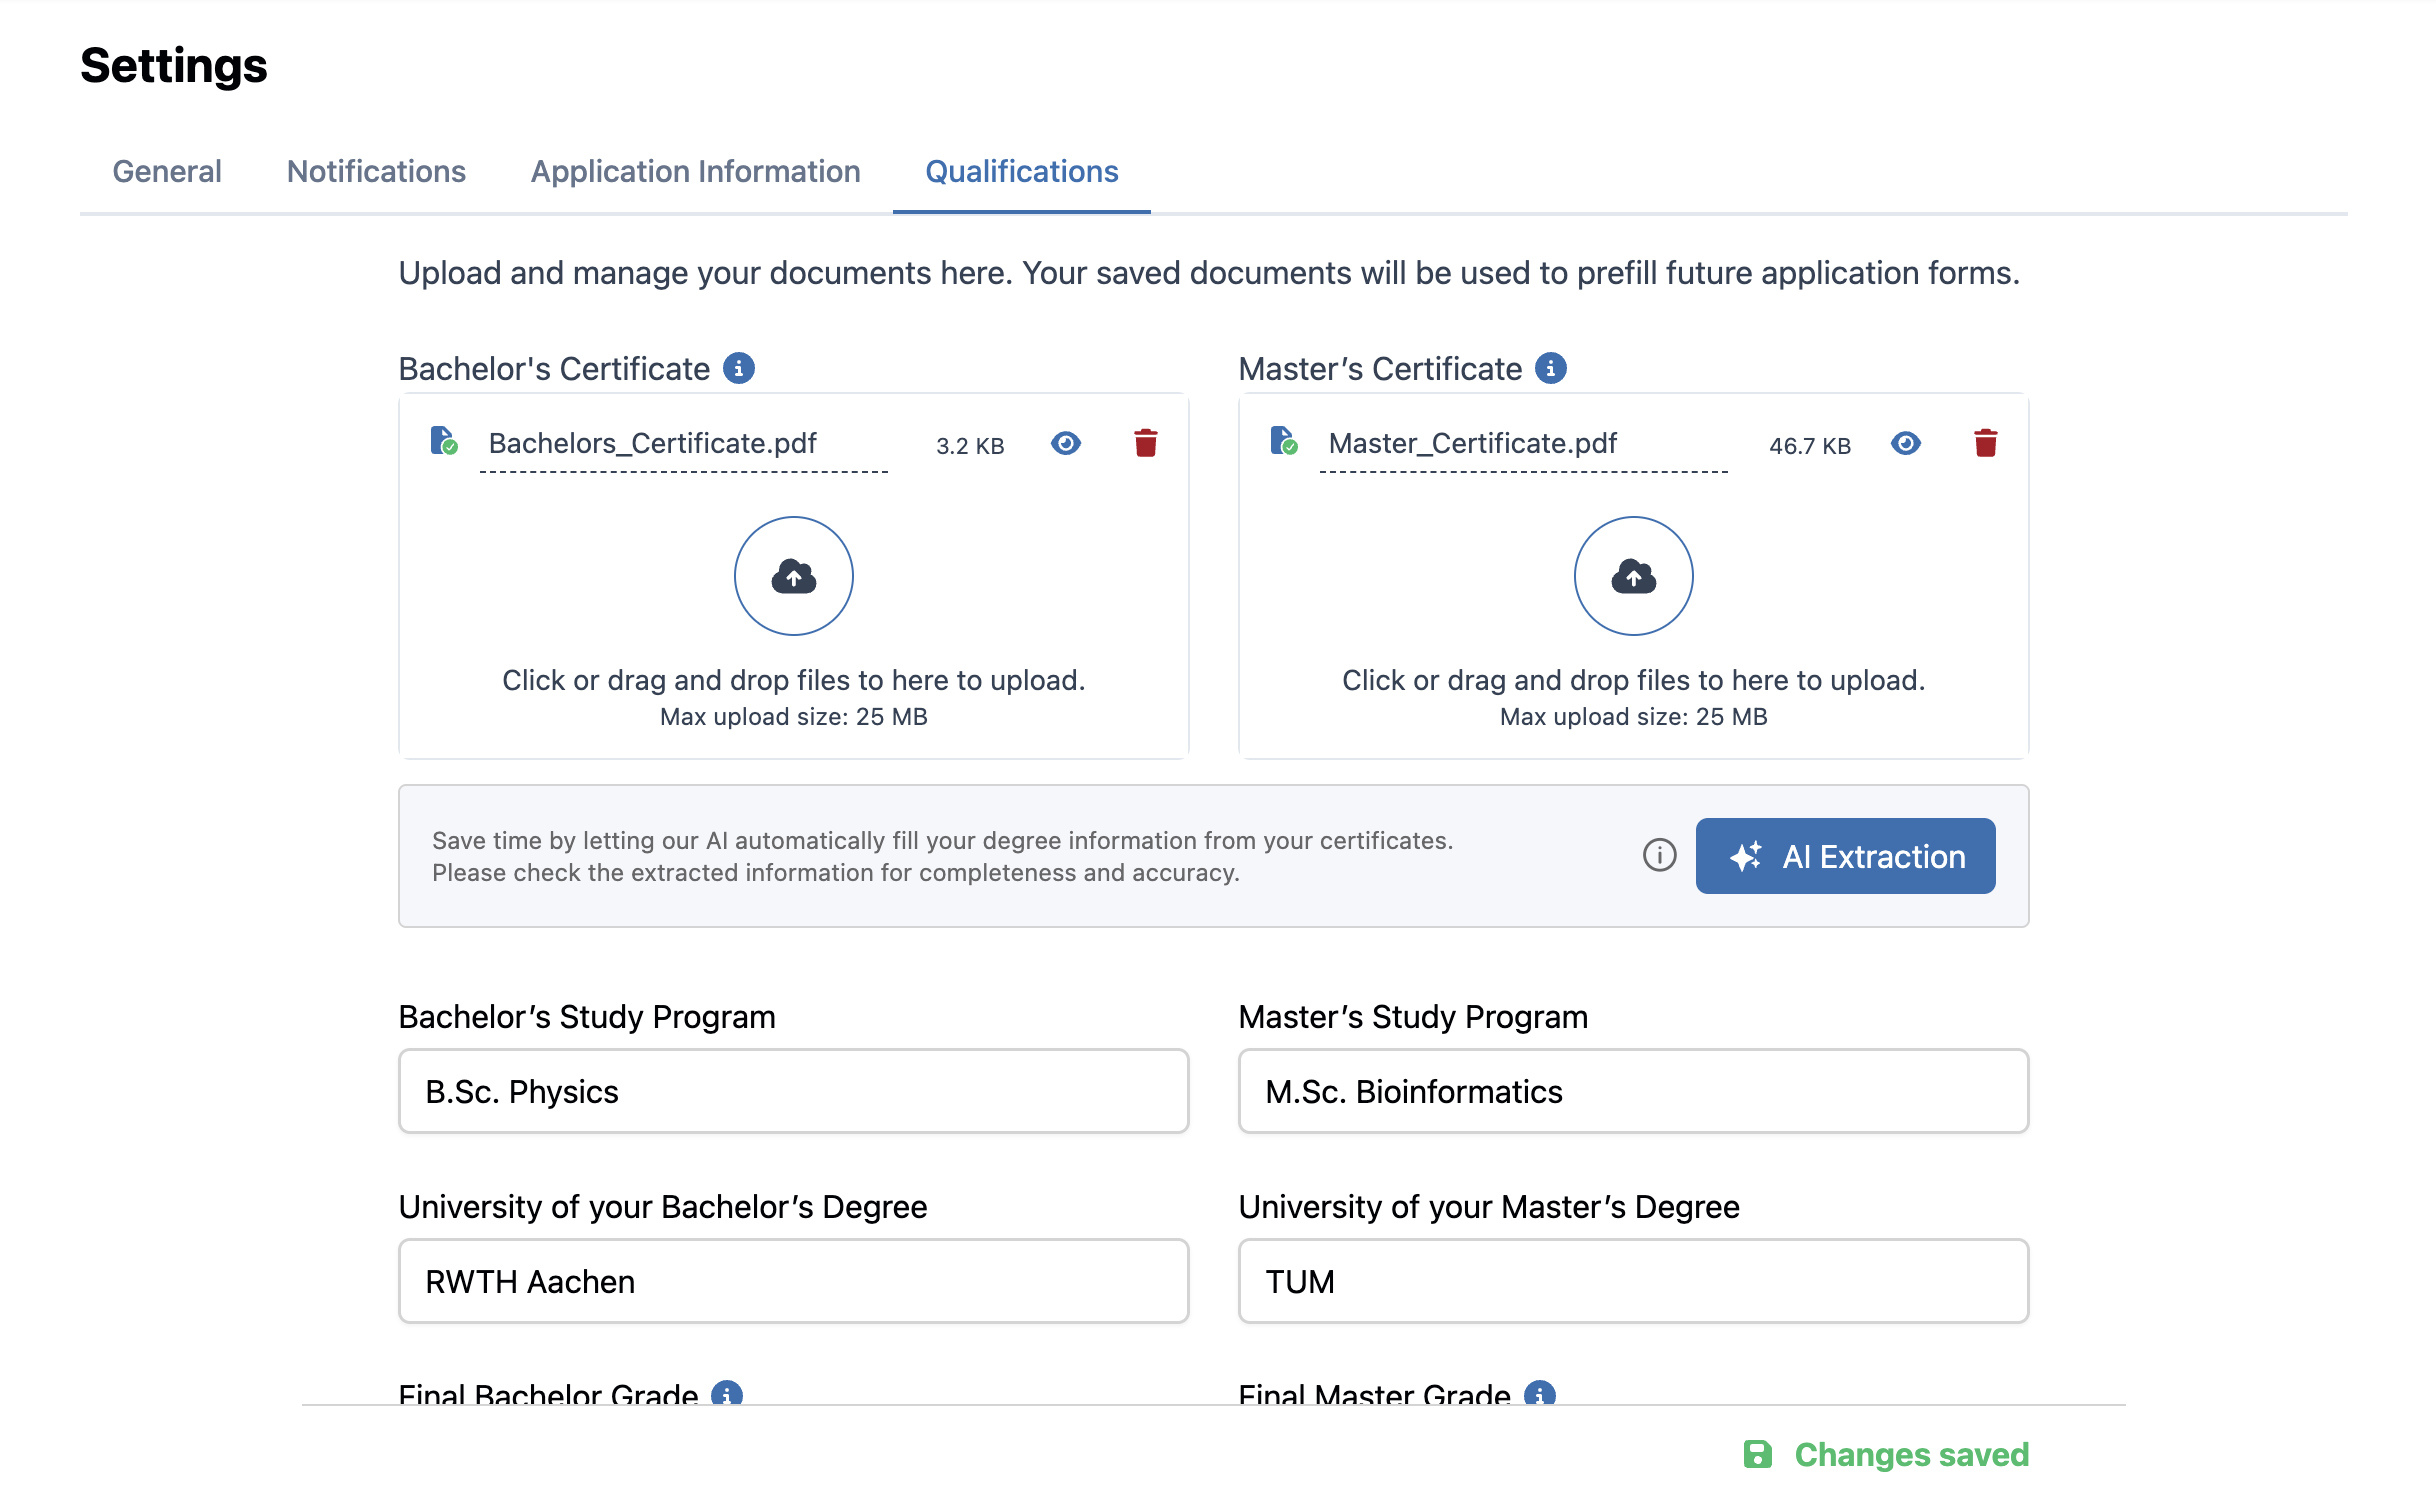Click the Changes saved disk icon
This screenshot has height=1492, width=2436.
click(1758, 1455)
